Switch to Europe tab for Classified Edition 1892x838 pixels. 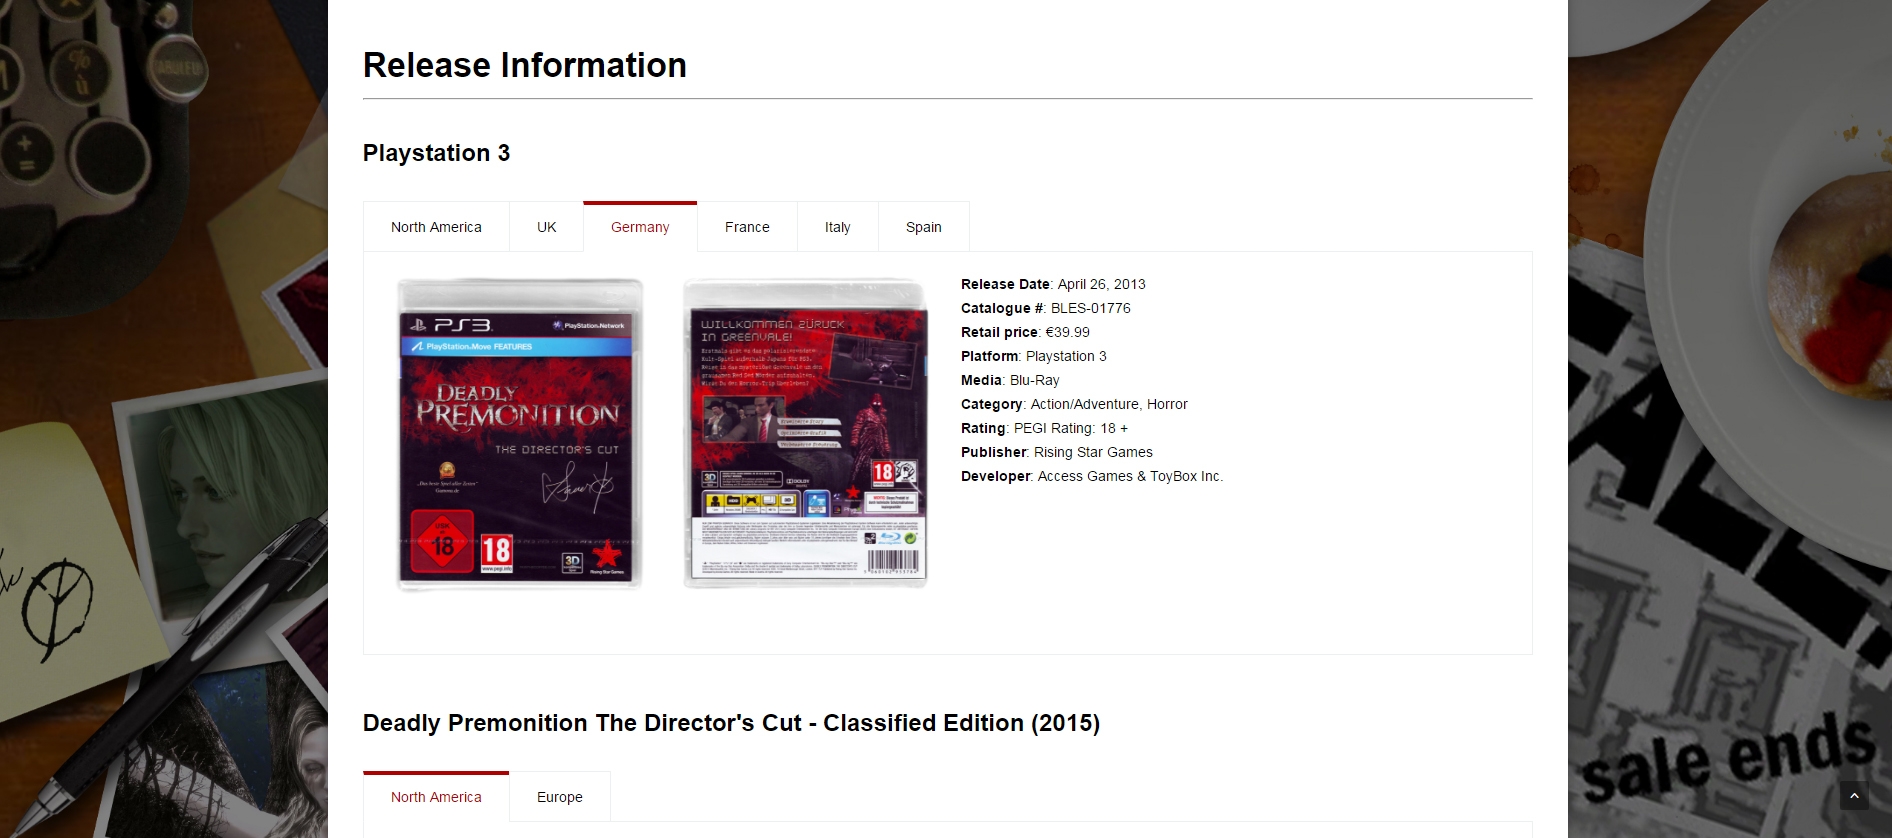tap(559, 797)
